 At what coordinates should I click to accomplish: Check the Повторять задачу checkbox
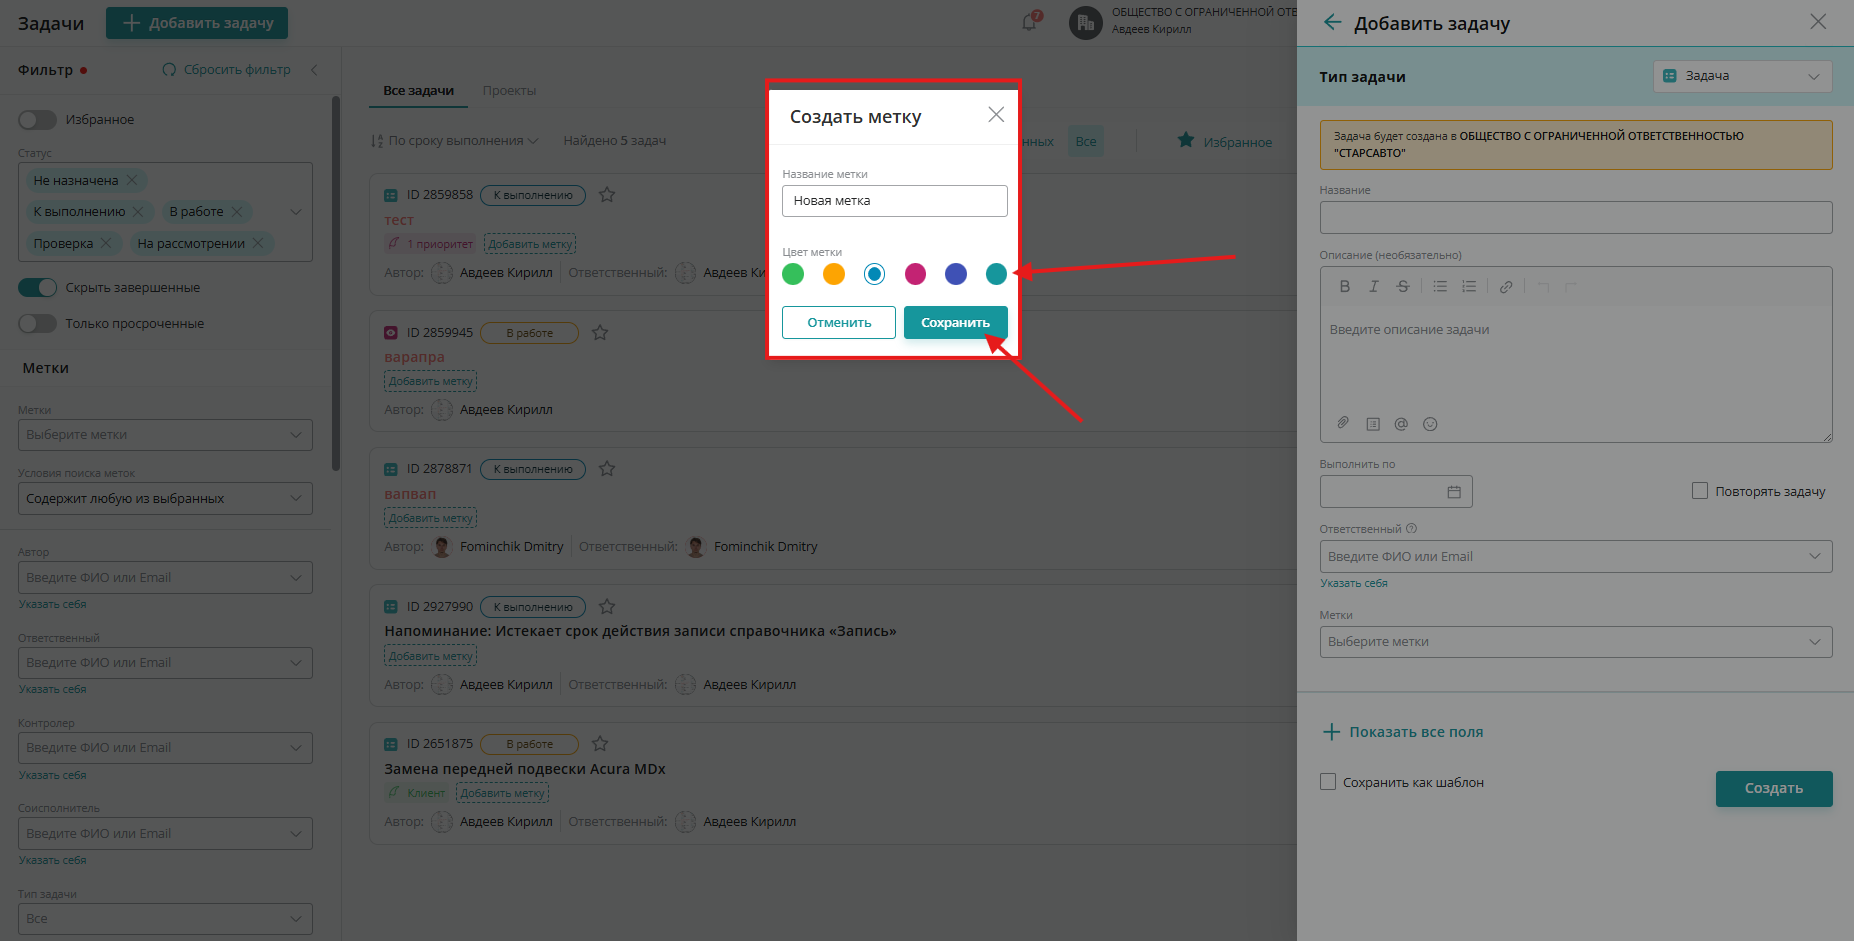[x=1699, y=491]
